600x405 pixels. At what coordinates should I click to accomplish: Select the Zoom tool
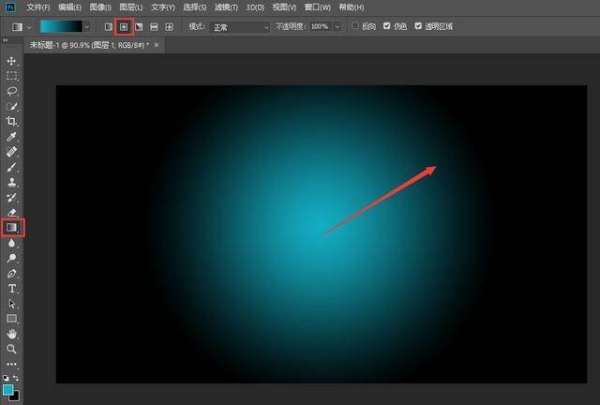click(12, 349)
